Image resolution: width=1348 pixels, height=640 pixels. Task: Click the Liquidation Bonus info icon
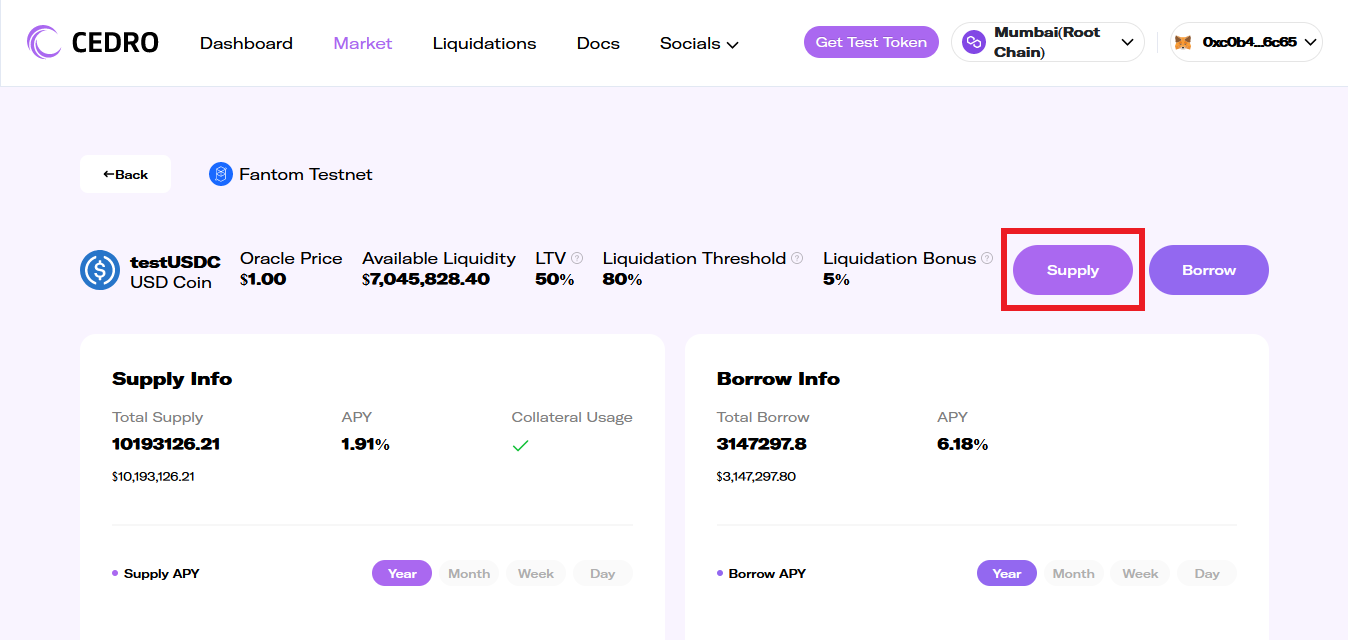pyautogui.click(x=987, y=258)
